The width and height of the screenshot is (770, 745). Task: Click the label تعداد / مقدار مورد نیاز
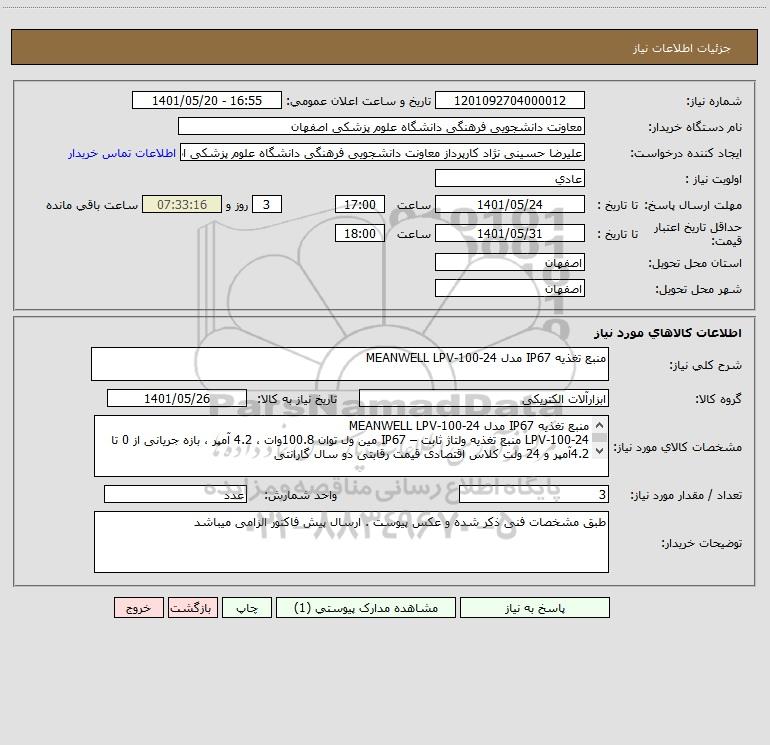(x=686, y=496)
